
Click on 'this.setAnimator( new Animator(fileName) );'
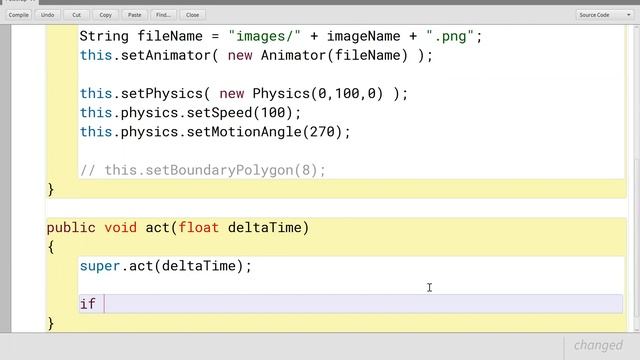pos(256,56)
